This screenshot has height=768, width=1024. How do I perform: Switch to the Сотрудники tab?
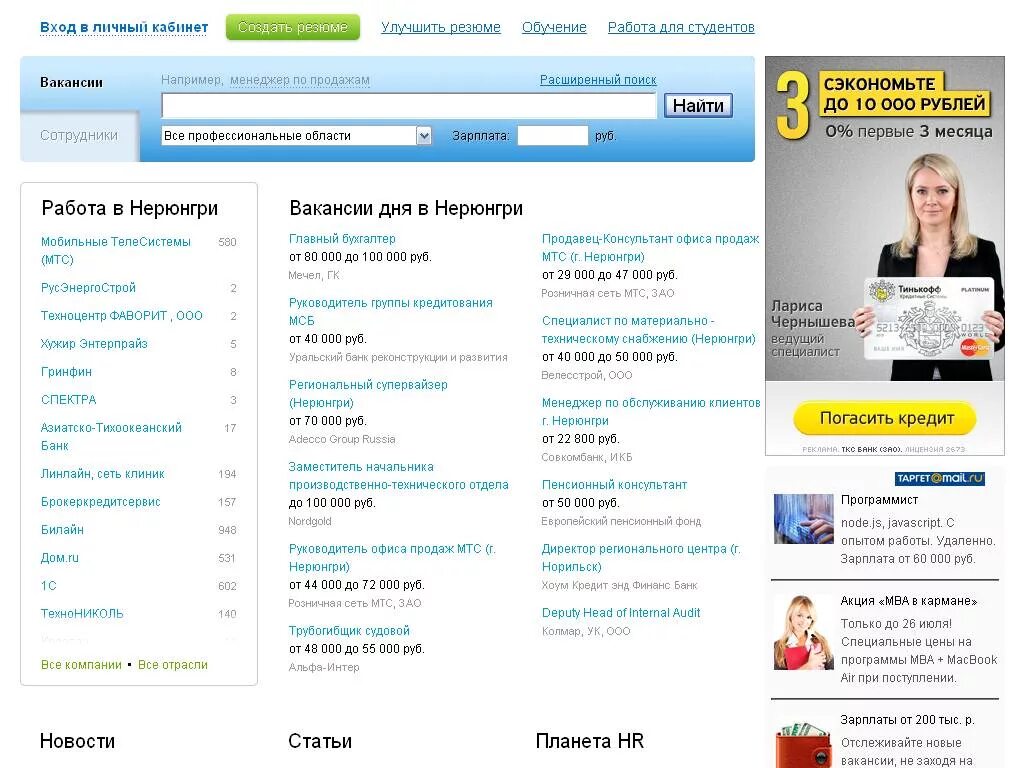point(79,135)
